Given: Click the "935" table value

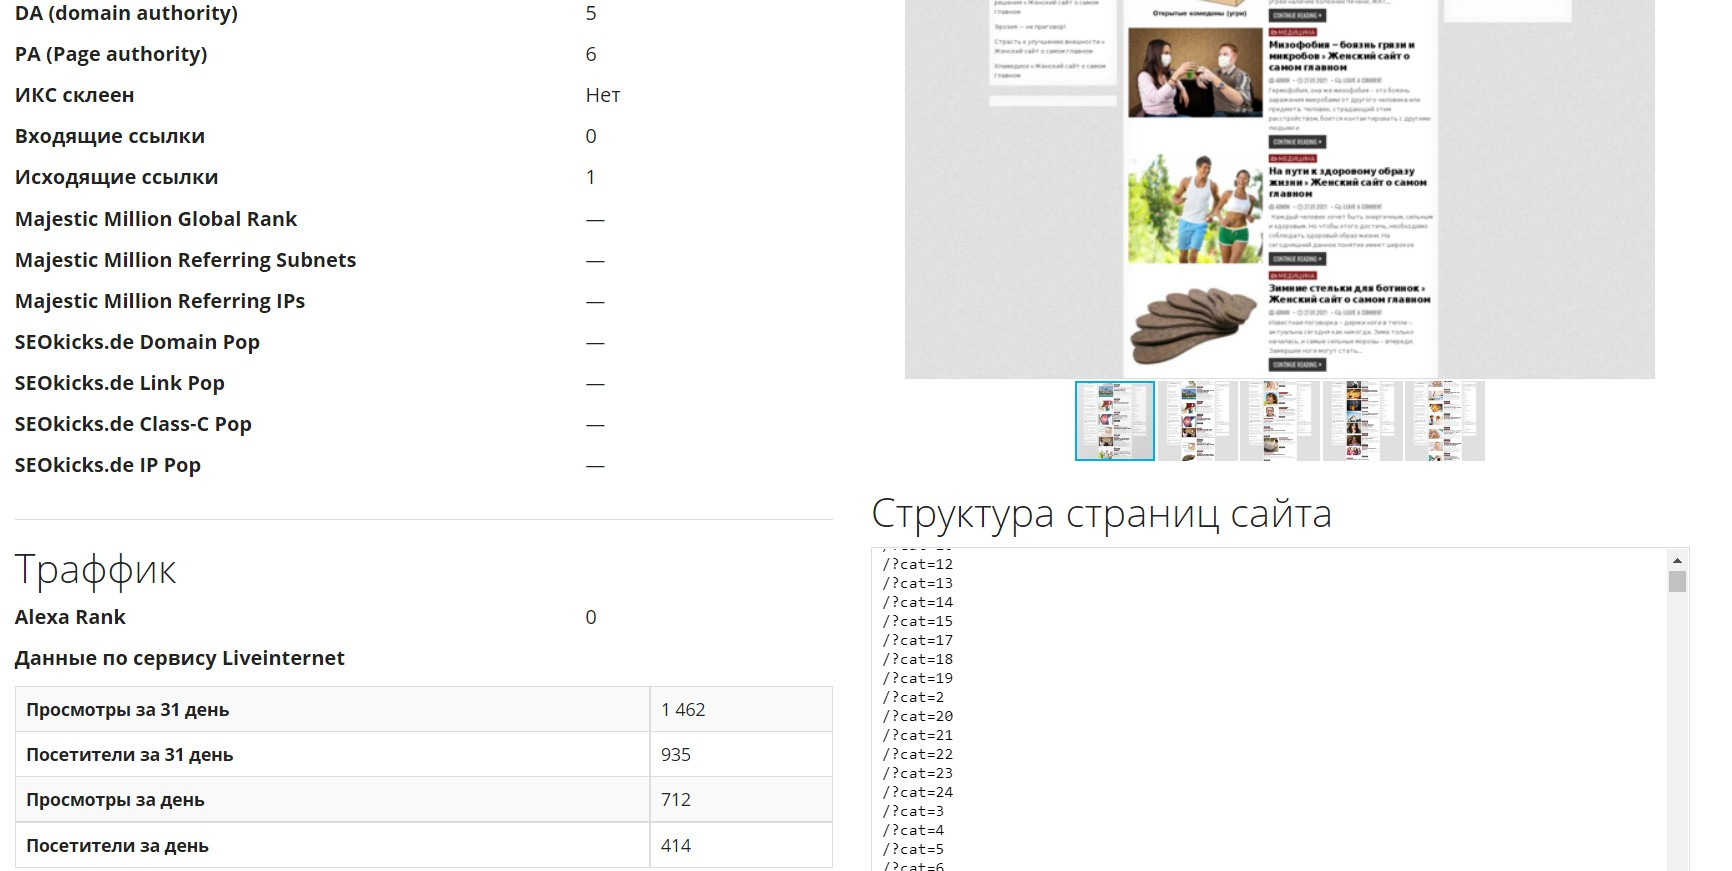Looking at the screenshot, I should [x=676, y=755].
